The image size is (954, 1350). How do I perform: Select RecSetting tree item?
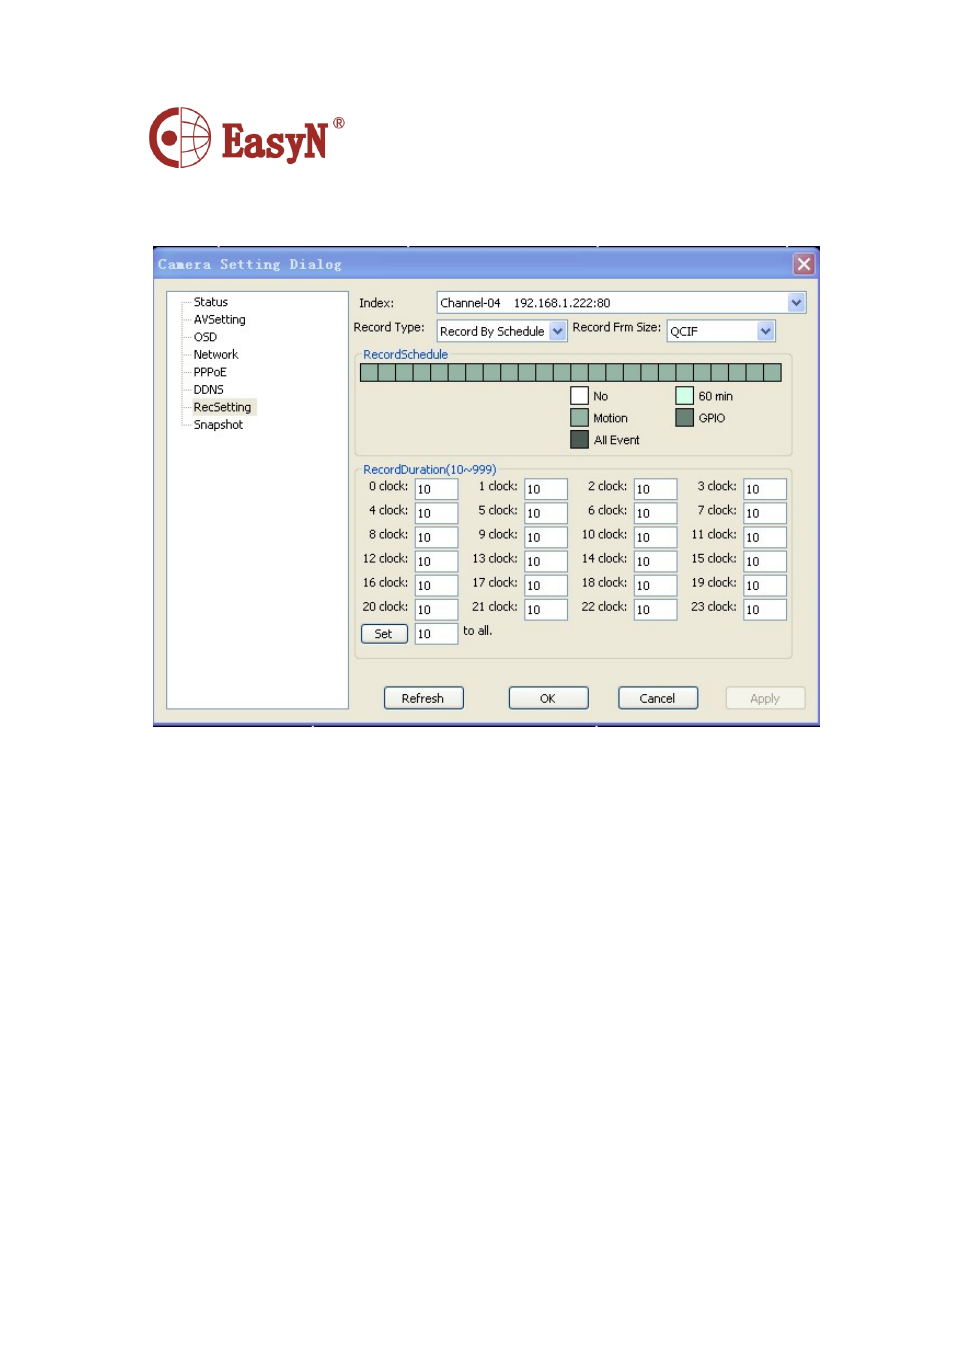(x=223, y=407)
